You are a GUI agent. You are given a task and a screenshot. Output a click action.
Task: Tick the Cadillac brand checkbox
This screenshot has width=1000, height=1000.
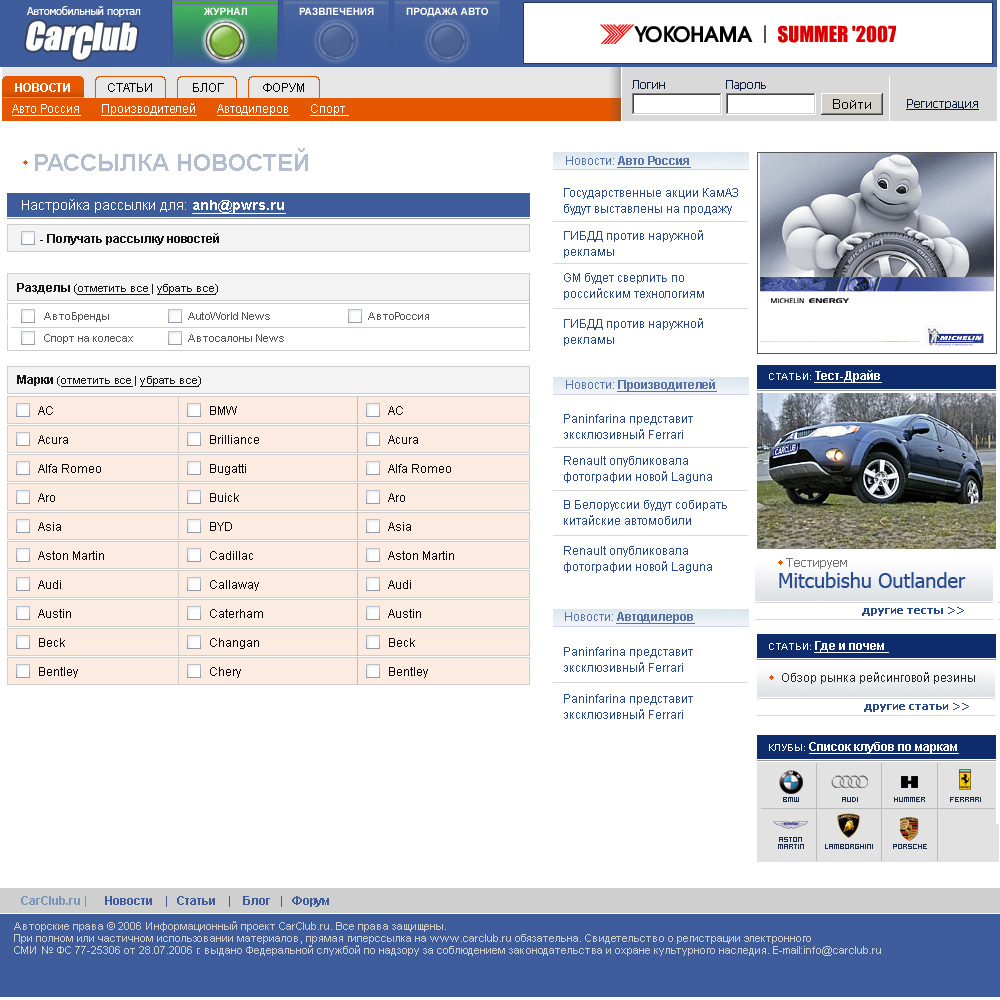194,555
